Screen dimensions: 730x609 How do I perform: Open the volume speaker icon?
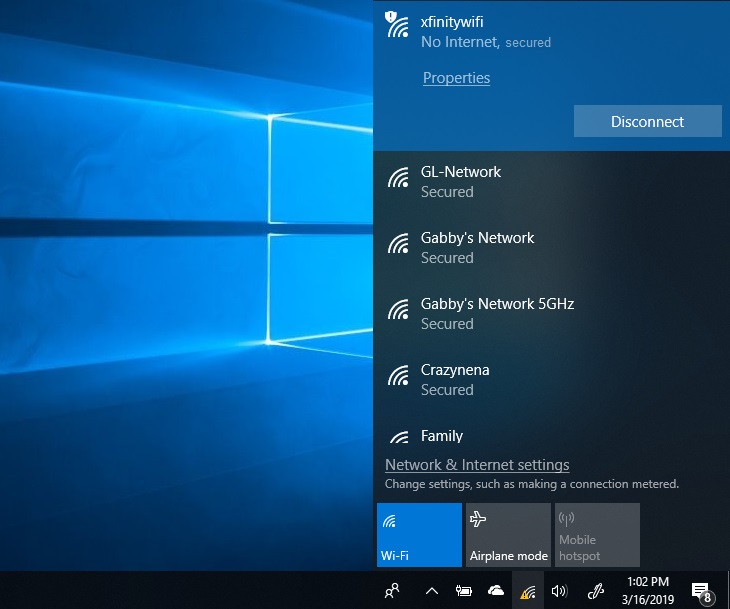559,591
